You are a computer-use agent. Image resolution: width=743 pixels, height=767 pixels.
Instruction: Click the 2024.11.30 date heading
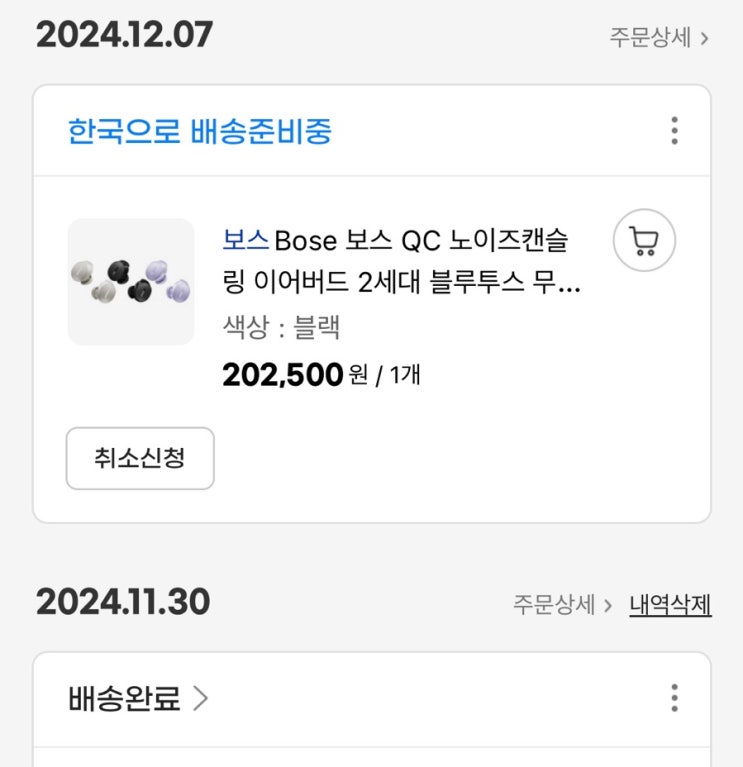(123, 602)
